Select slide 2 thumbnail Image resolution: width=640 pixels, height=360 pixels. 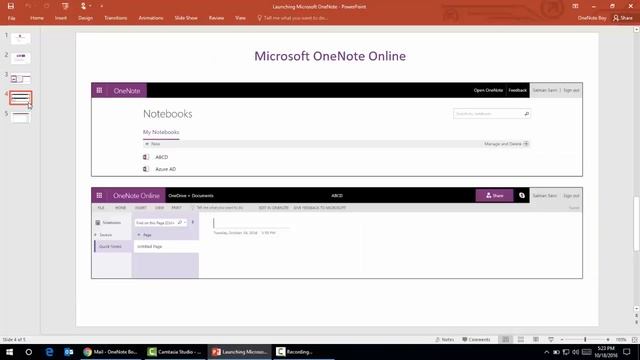tap(20, 58)
